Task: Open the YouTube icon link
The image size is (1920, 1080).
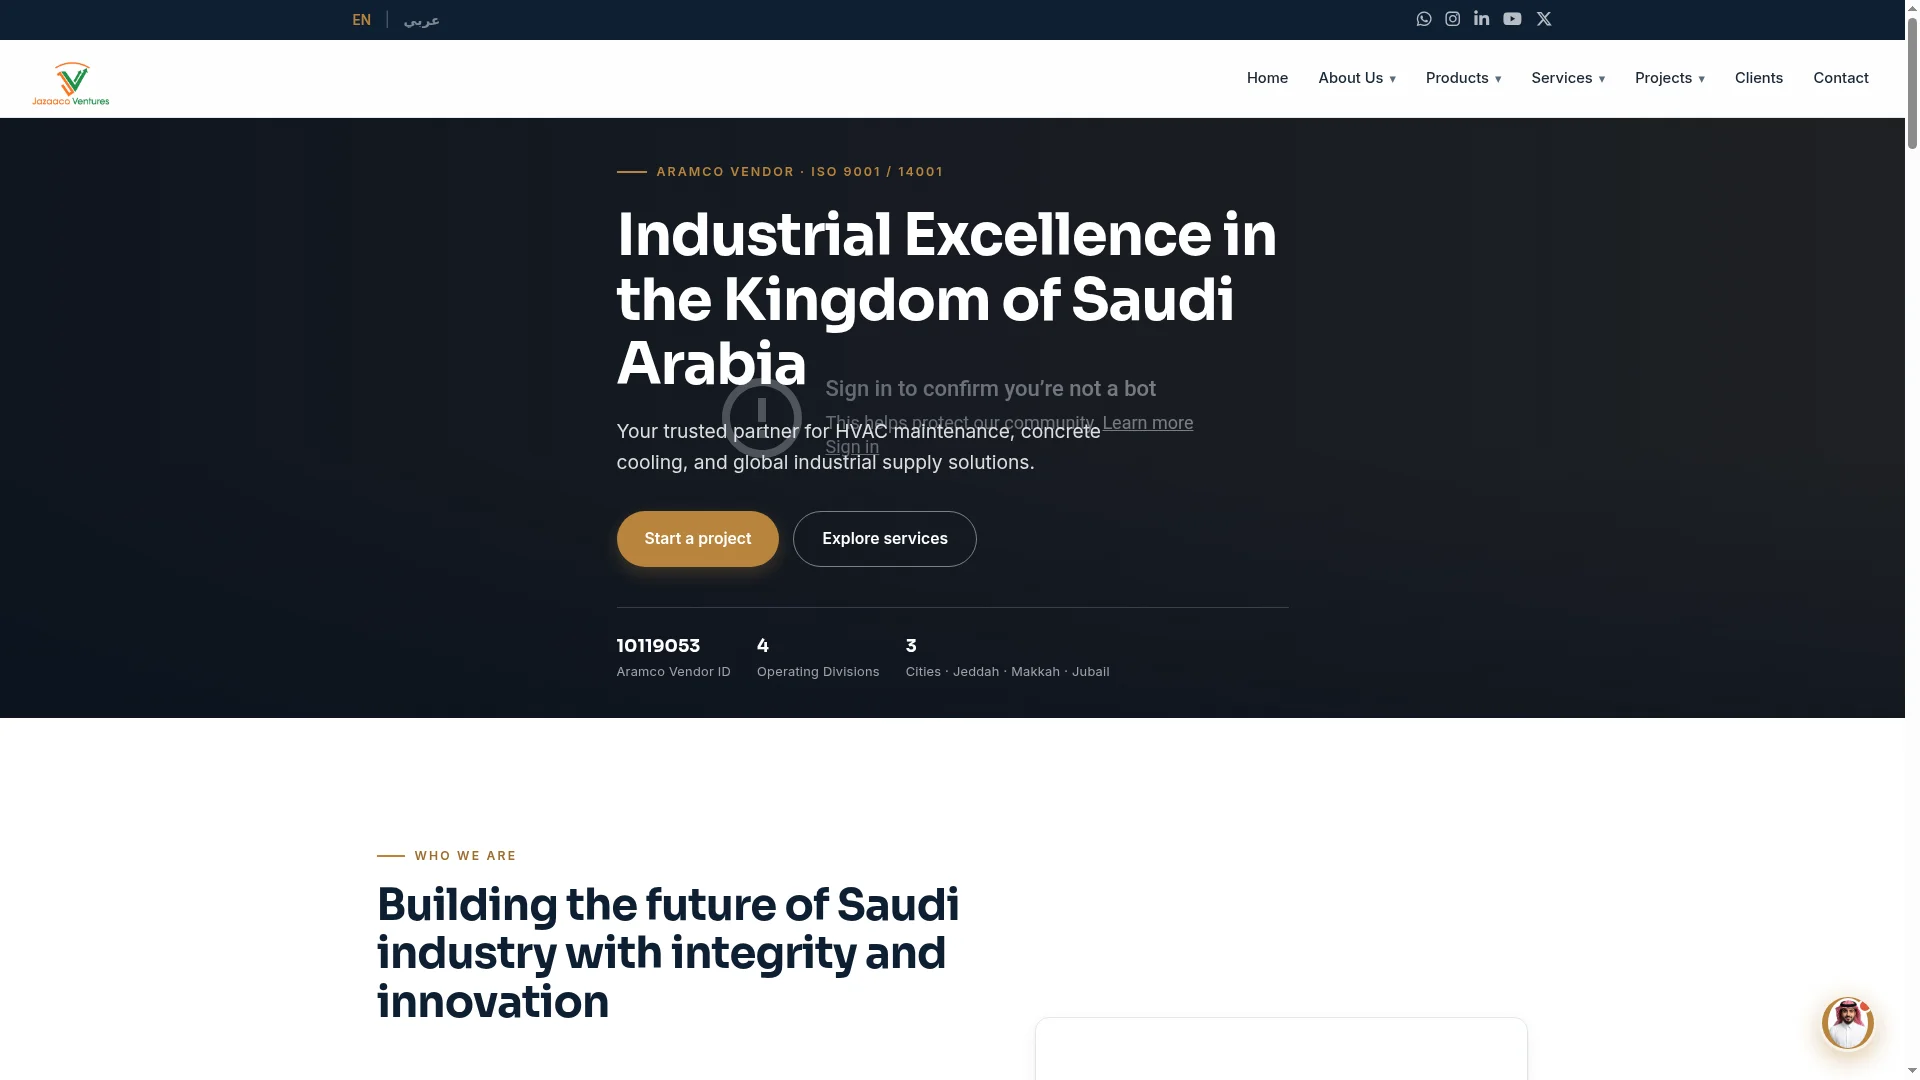Action: tap(1512, 19)
